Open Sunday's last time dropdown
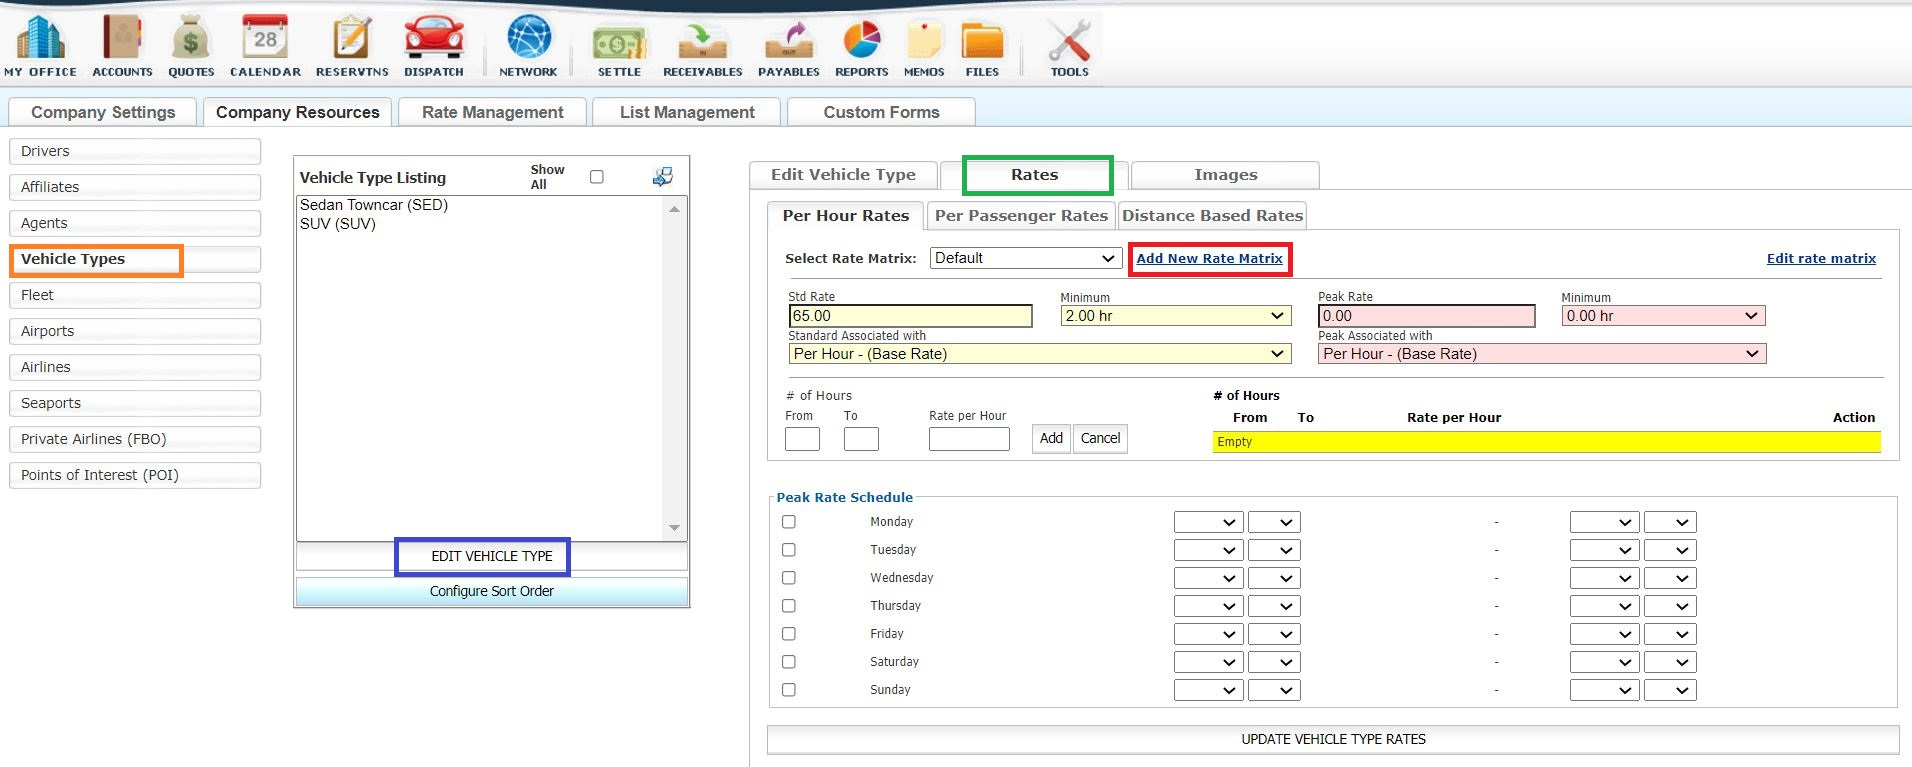1912x767 pixels. (1670, 690)
